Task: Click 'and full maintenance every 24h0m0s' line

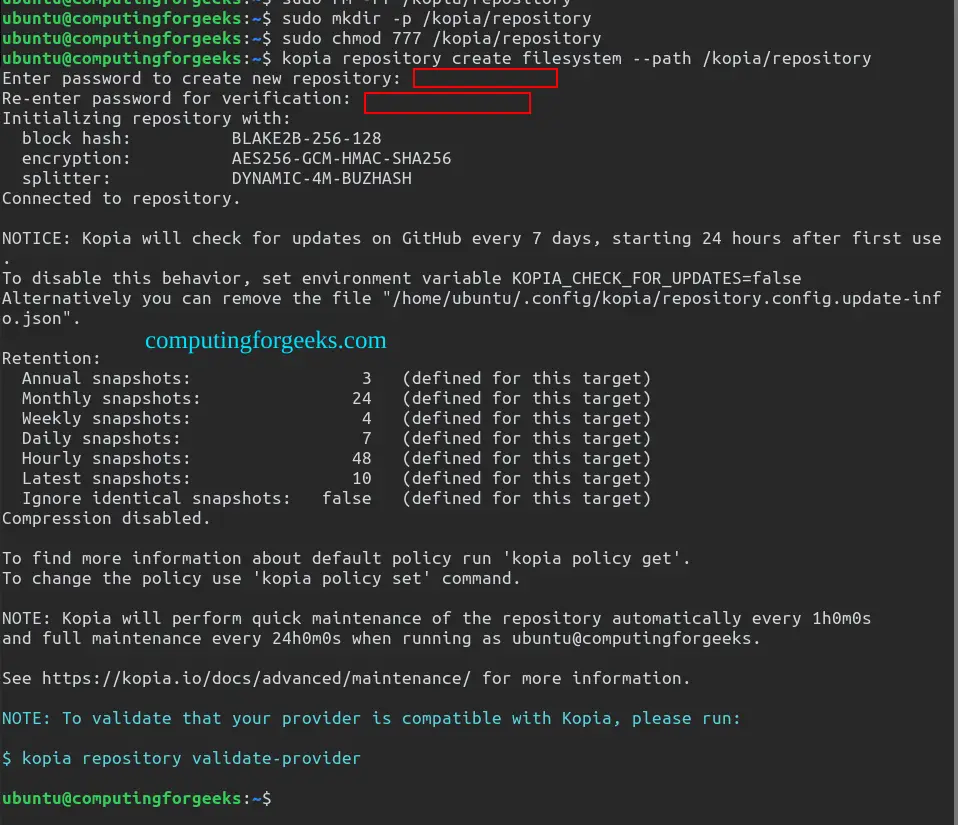Action: pyautogui.click(x=381, y=639)
